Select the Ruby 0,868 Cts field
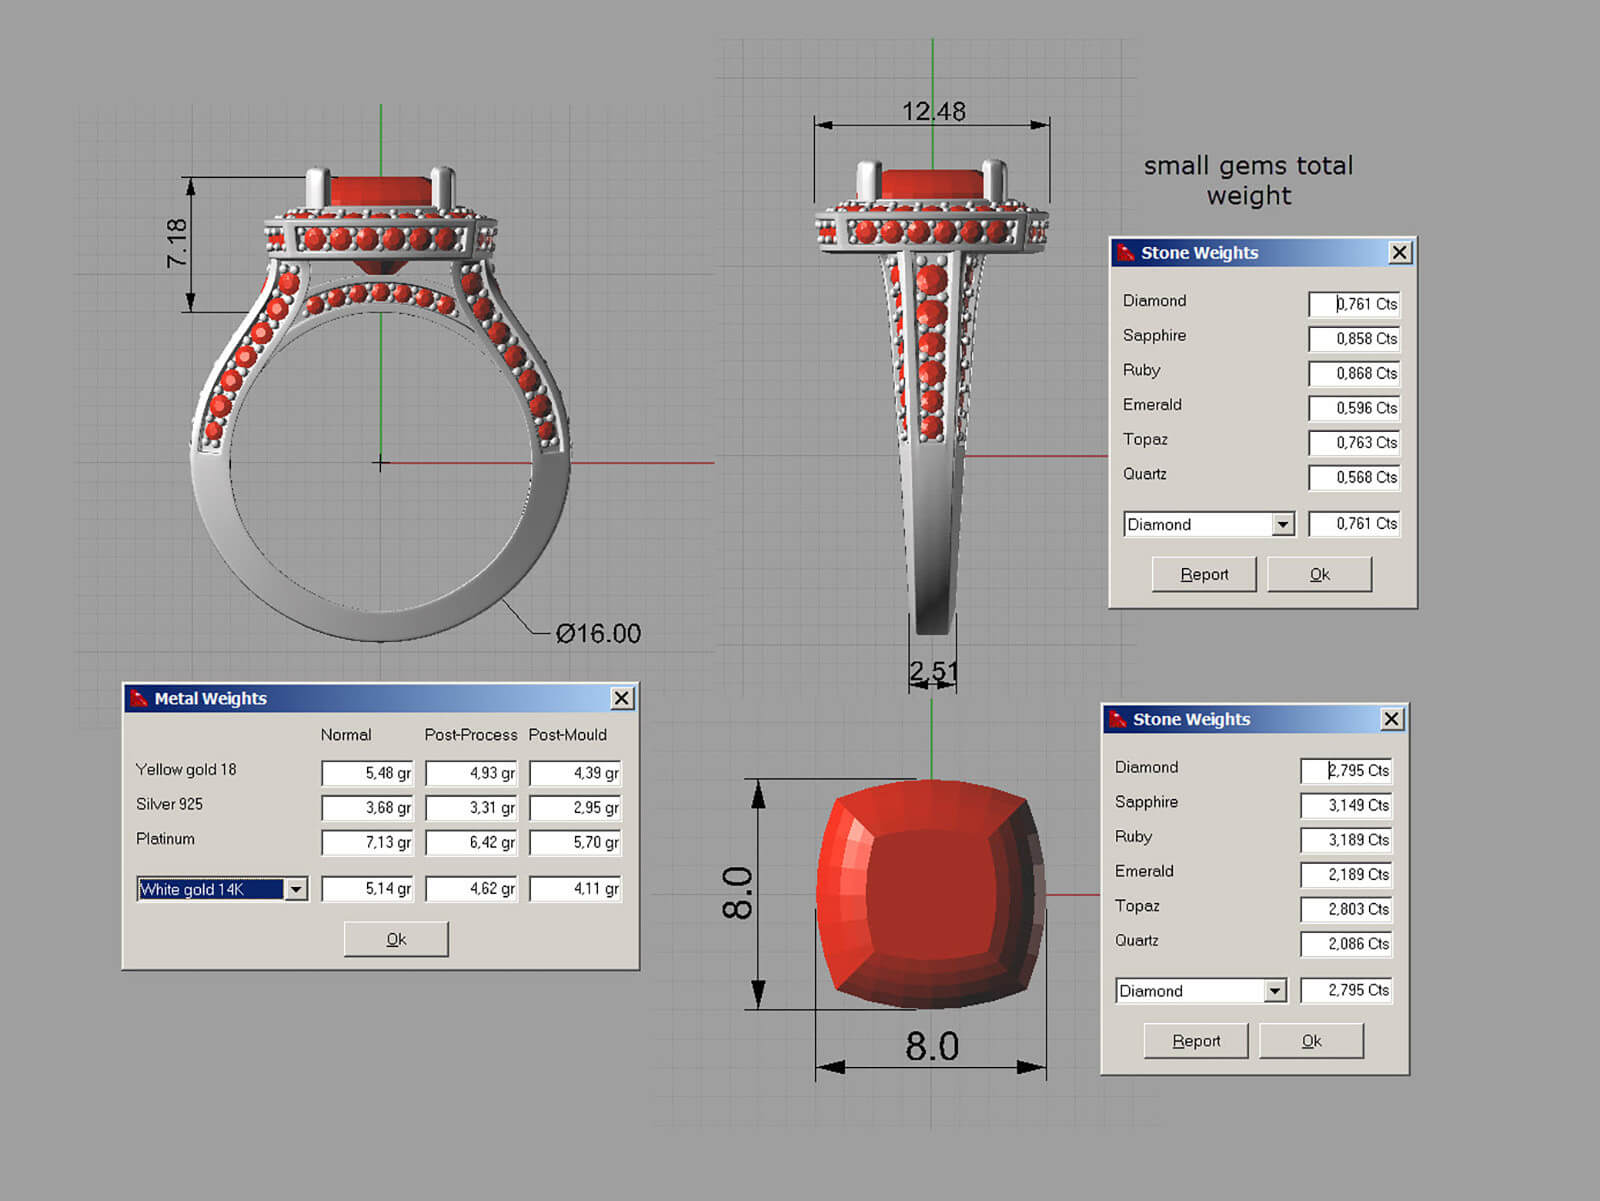 pos(1354,373)
